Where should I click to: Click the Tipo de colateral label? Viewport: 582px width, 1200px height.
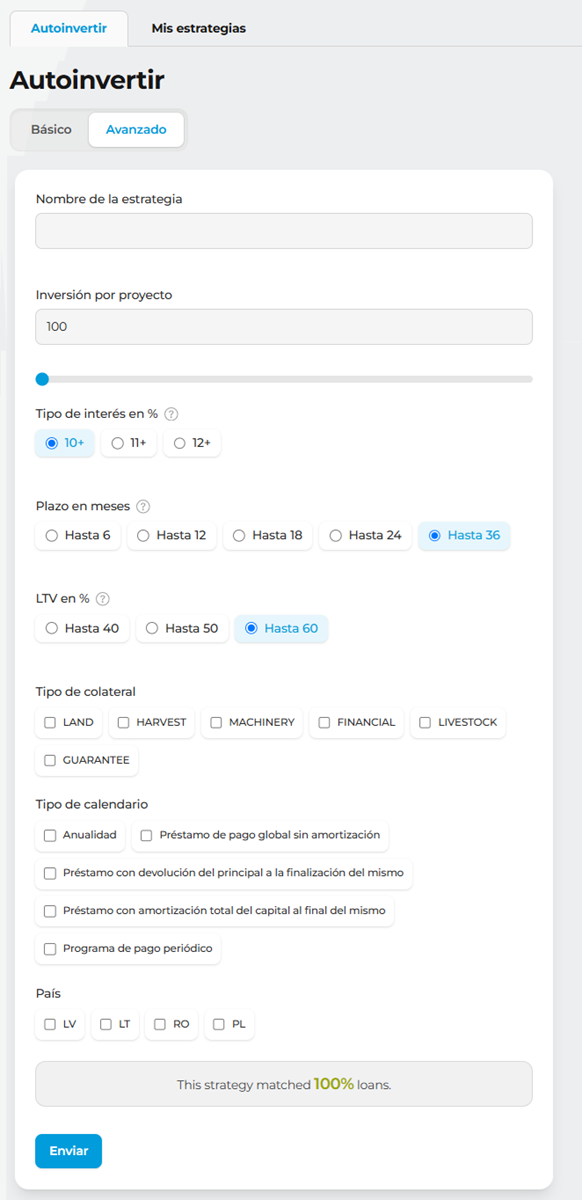pyautogui.click(x=86, y=692)
